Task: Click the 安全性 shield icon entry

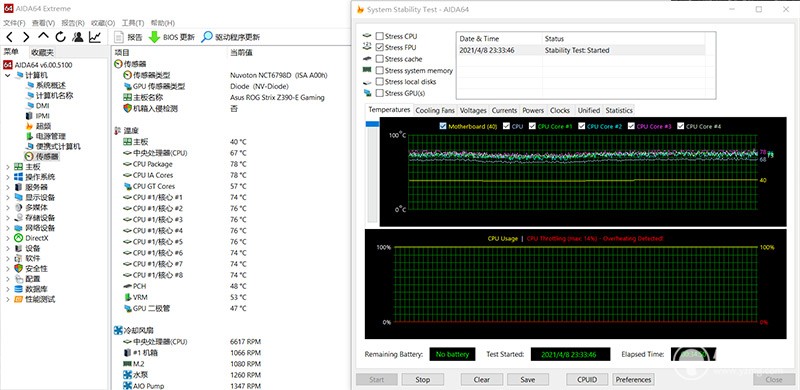Action: (x=18, y=269)
